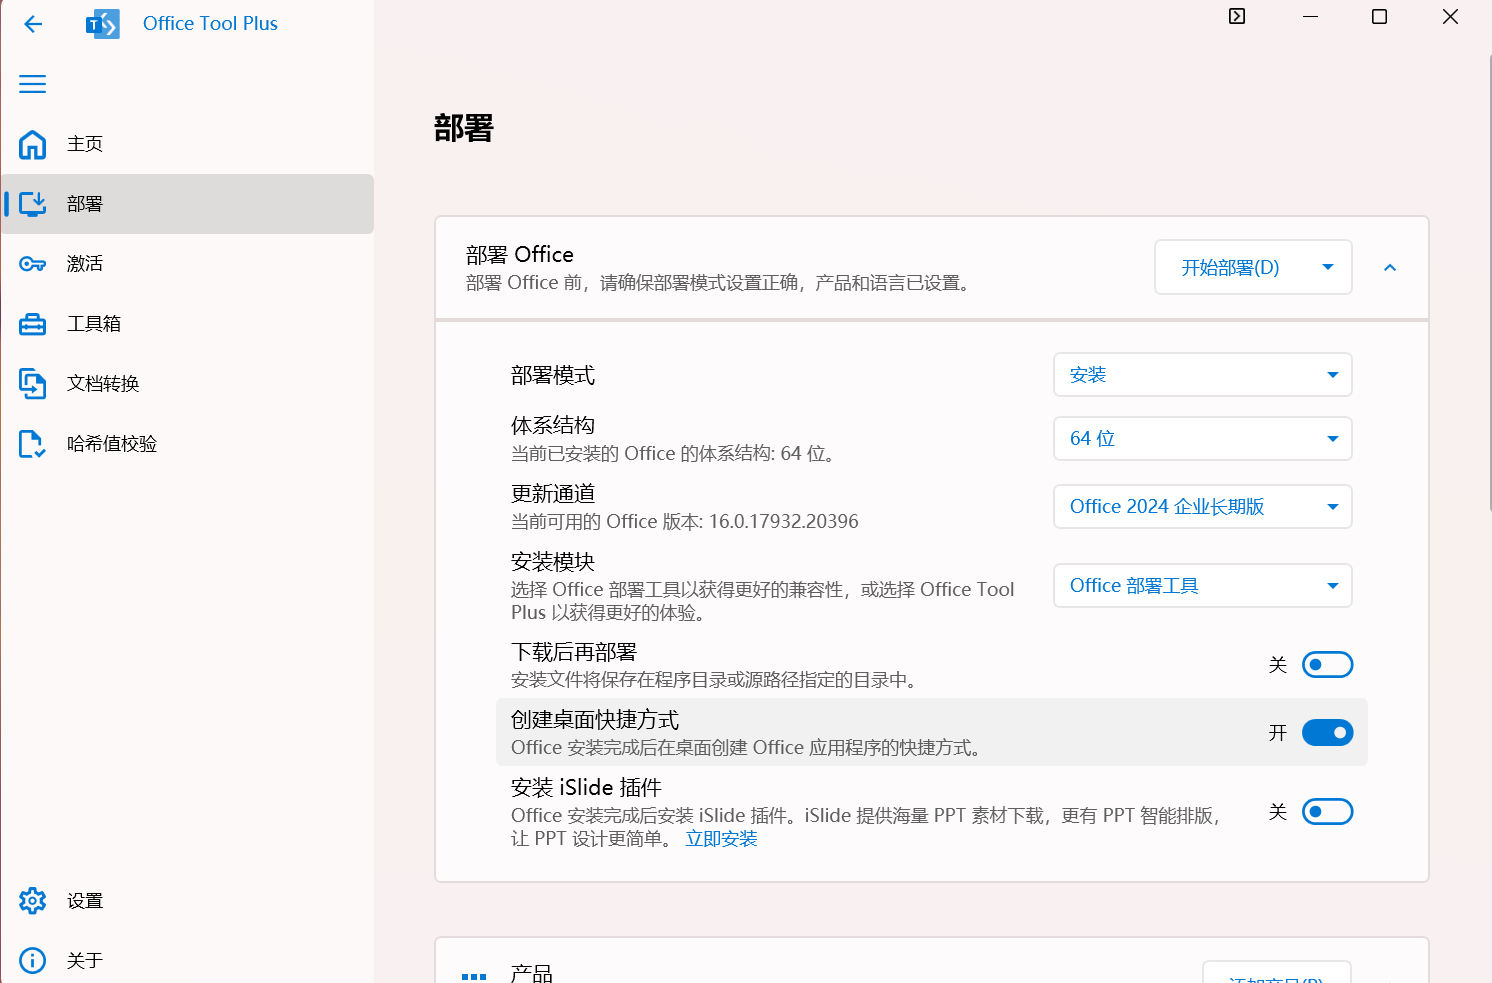Click the file check icon for 哈希值校验

click(x=33, y=444)
